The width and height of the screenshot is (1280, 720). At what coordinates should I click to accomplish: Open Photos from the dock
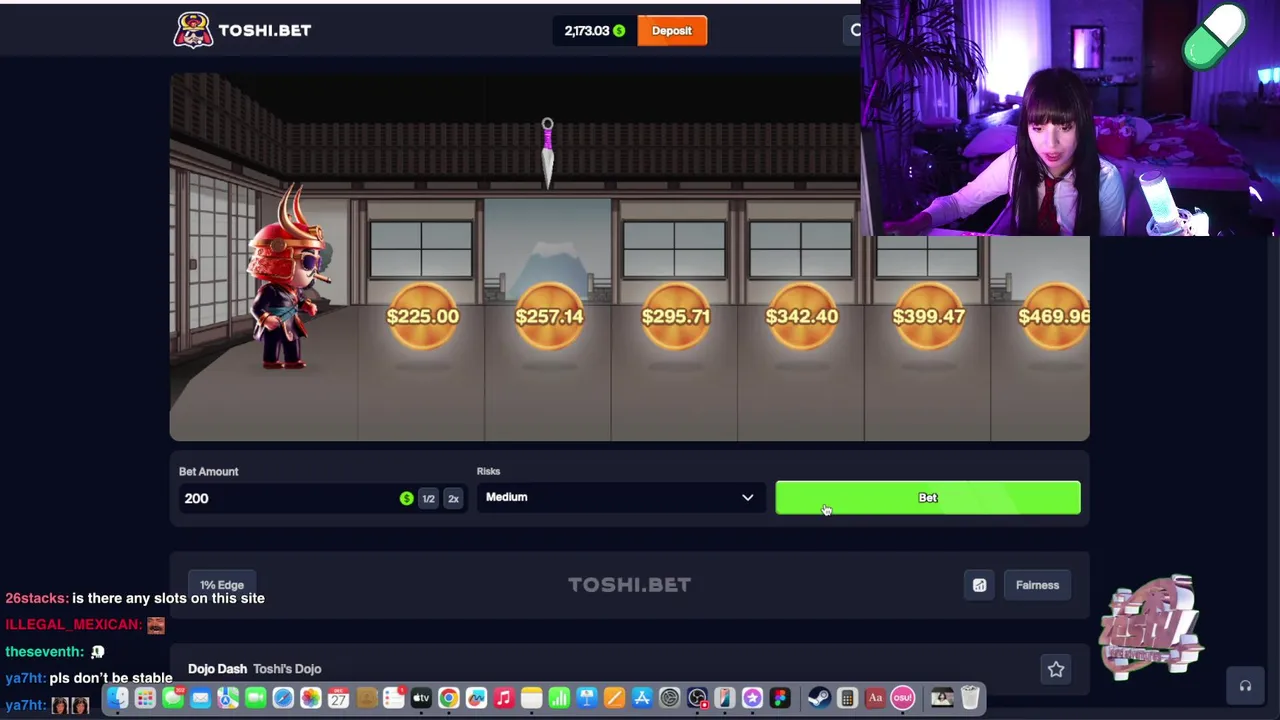tap(311, 698)
